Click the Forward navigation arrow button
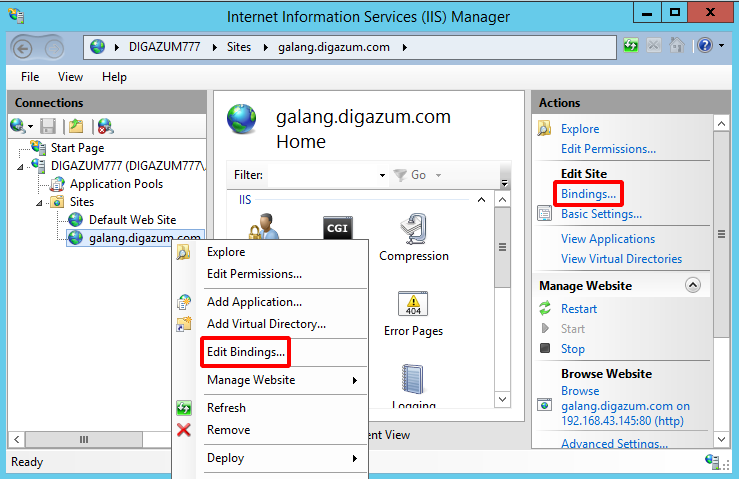 click(x=54, y=48)
